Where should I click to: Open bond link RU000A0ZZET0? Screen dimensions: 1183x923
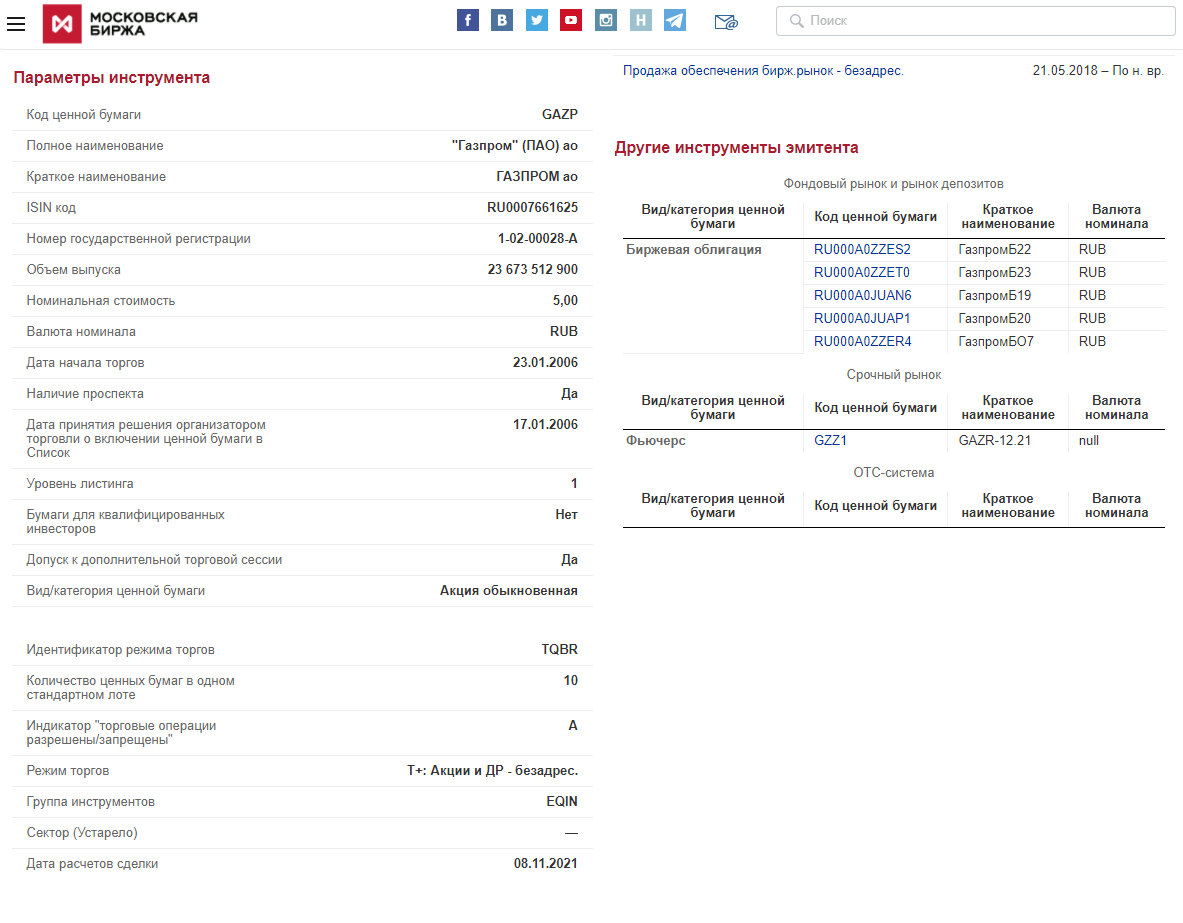[862, 272]
